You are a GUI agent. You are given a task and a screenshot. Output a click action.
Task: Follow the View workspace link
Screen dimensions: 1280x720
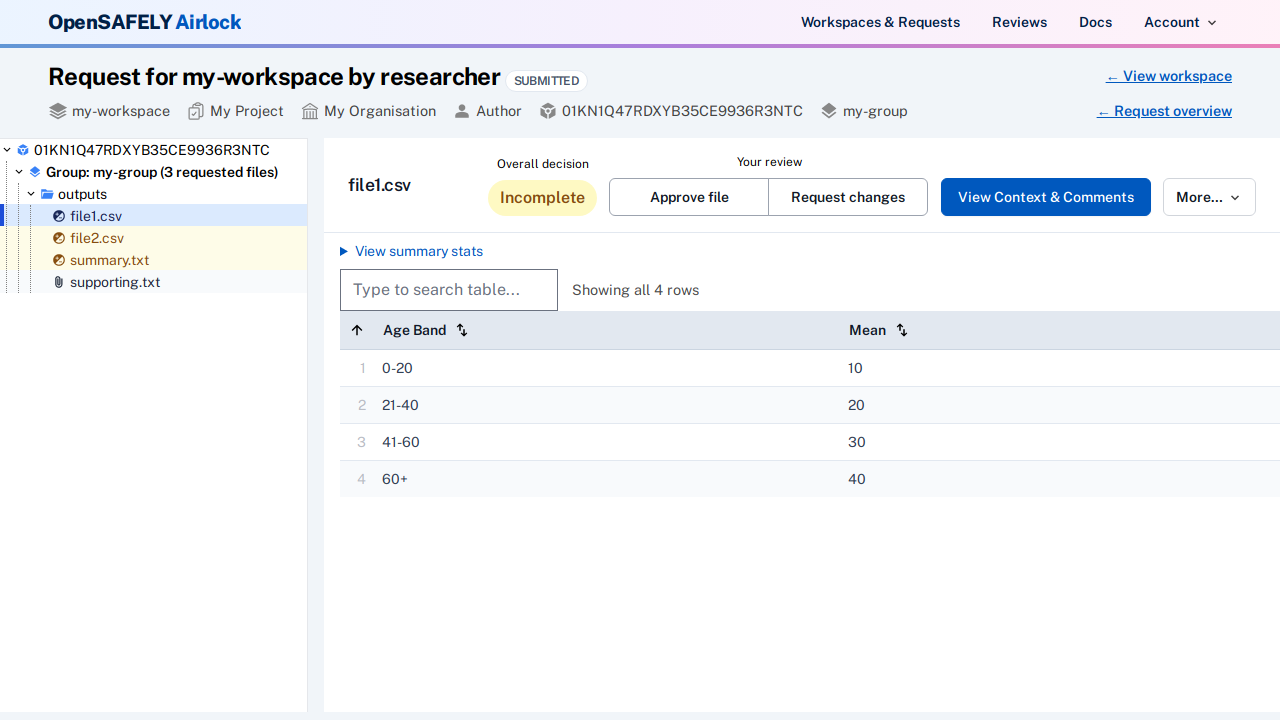(x=1168, y=76)
